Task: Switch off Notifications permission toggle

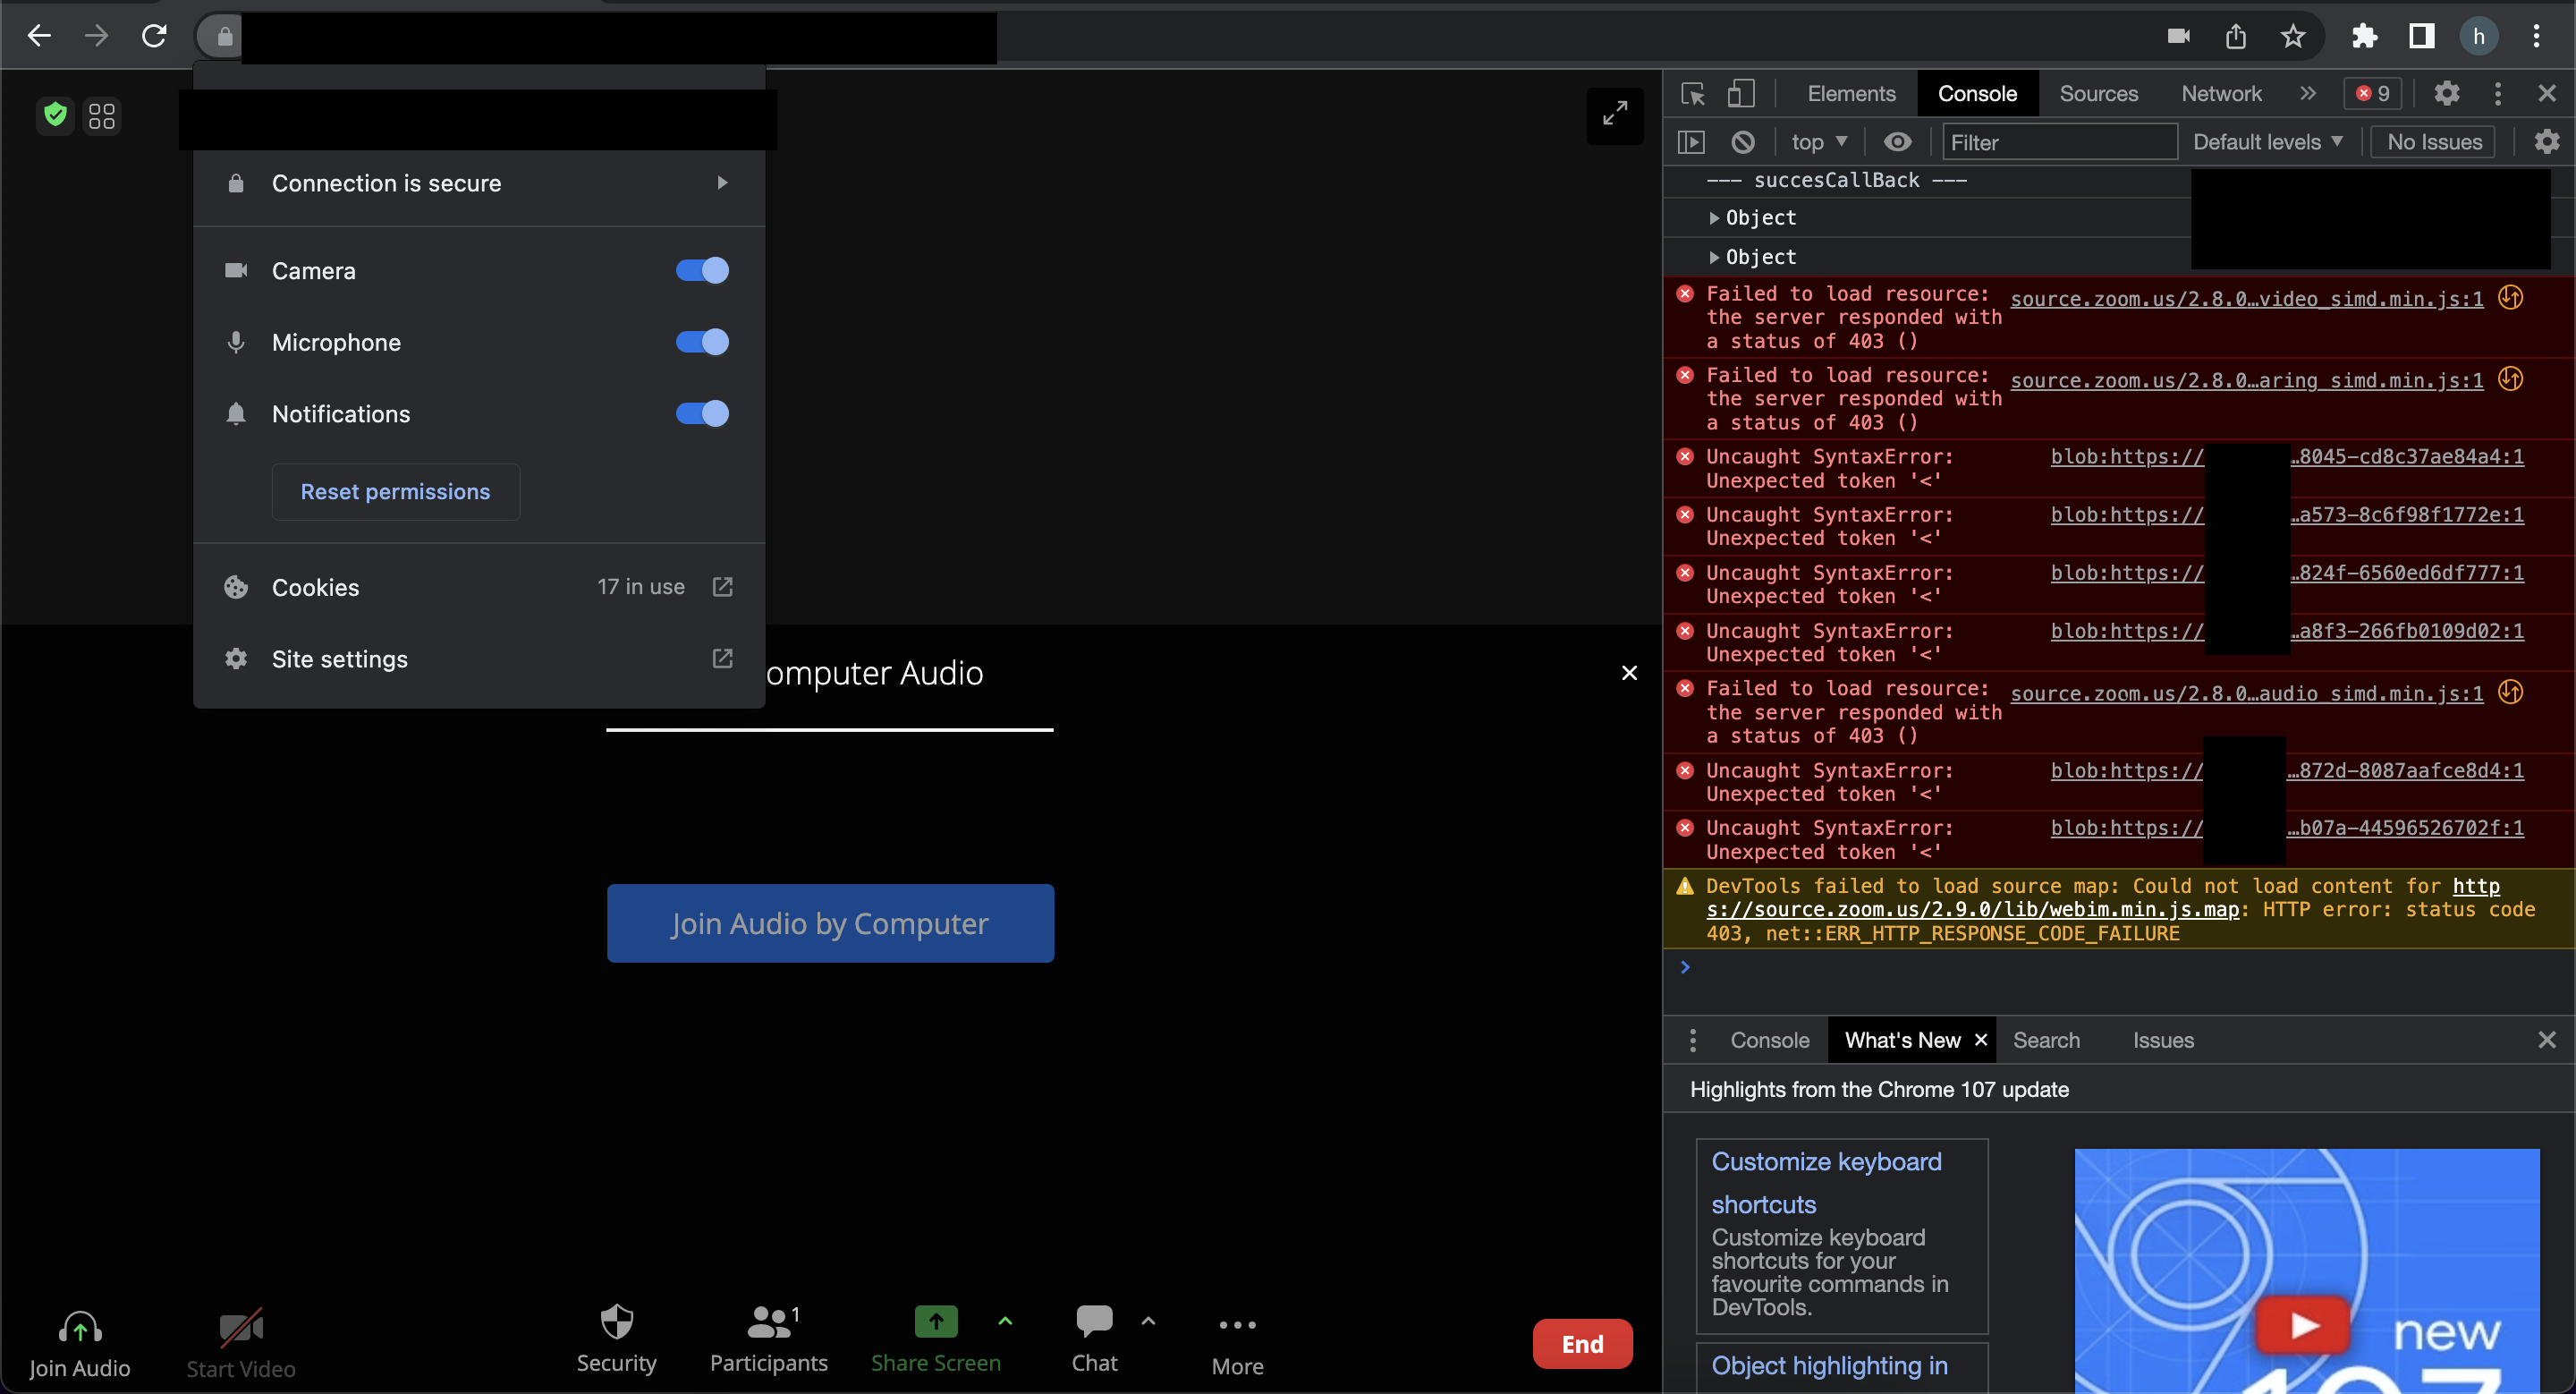Action: click(702, 414)
